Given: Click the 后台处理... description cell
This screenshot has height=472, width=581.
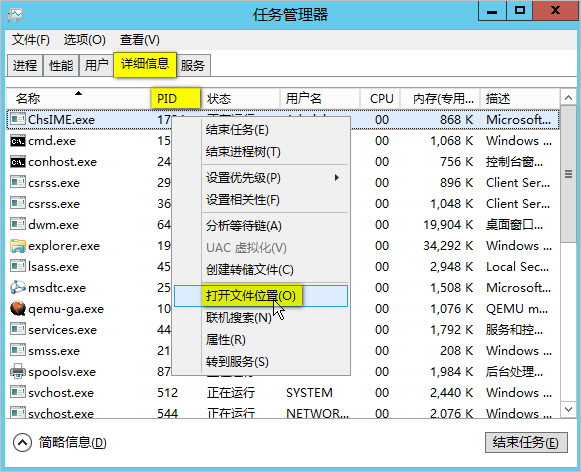Looking at the screenshot, I should click(514, 372).
